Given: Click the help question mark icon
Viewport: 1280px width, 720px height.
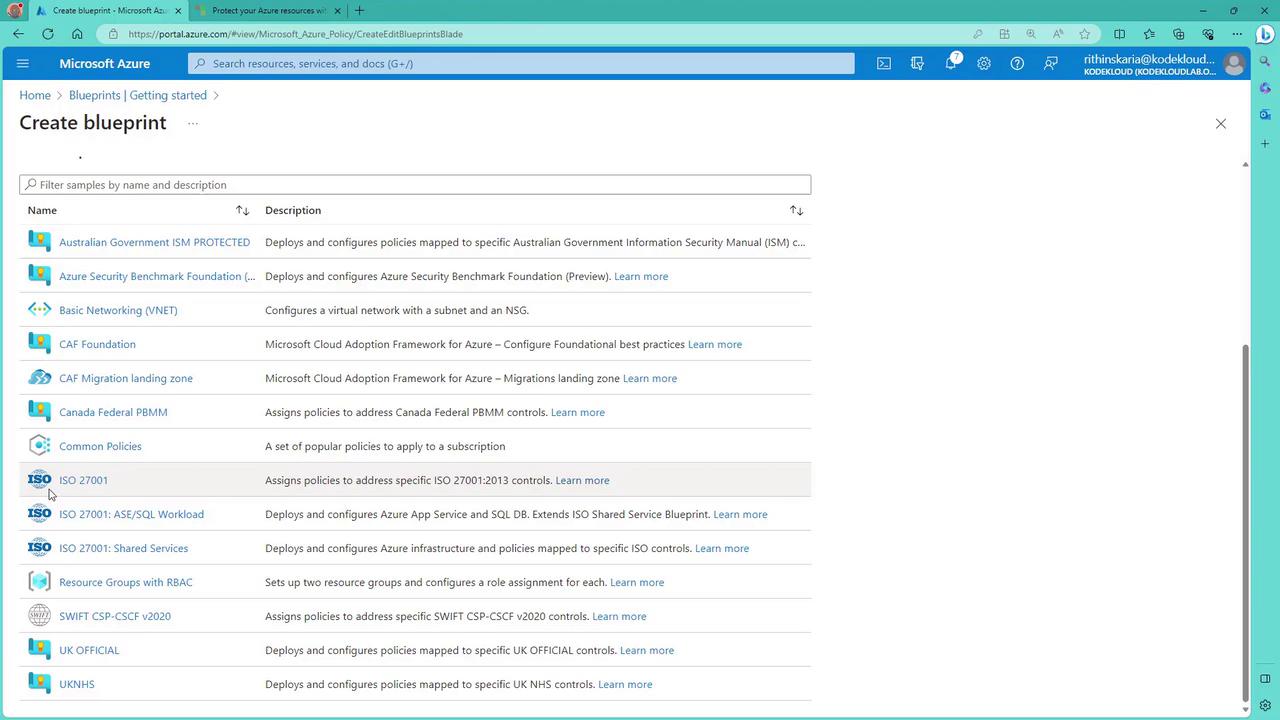Looking at the screenshot, I should tap(1017, 63).
